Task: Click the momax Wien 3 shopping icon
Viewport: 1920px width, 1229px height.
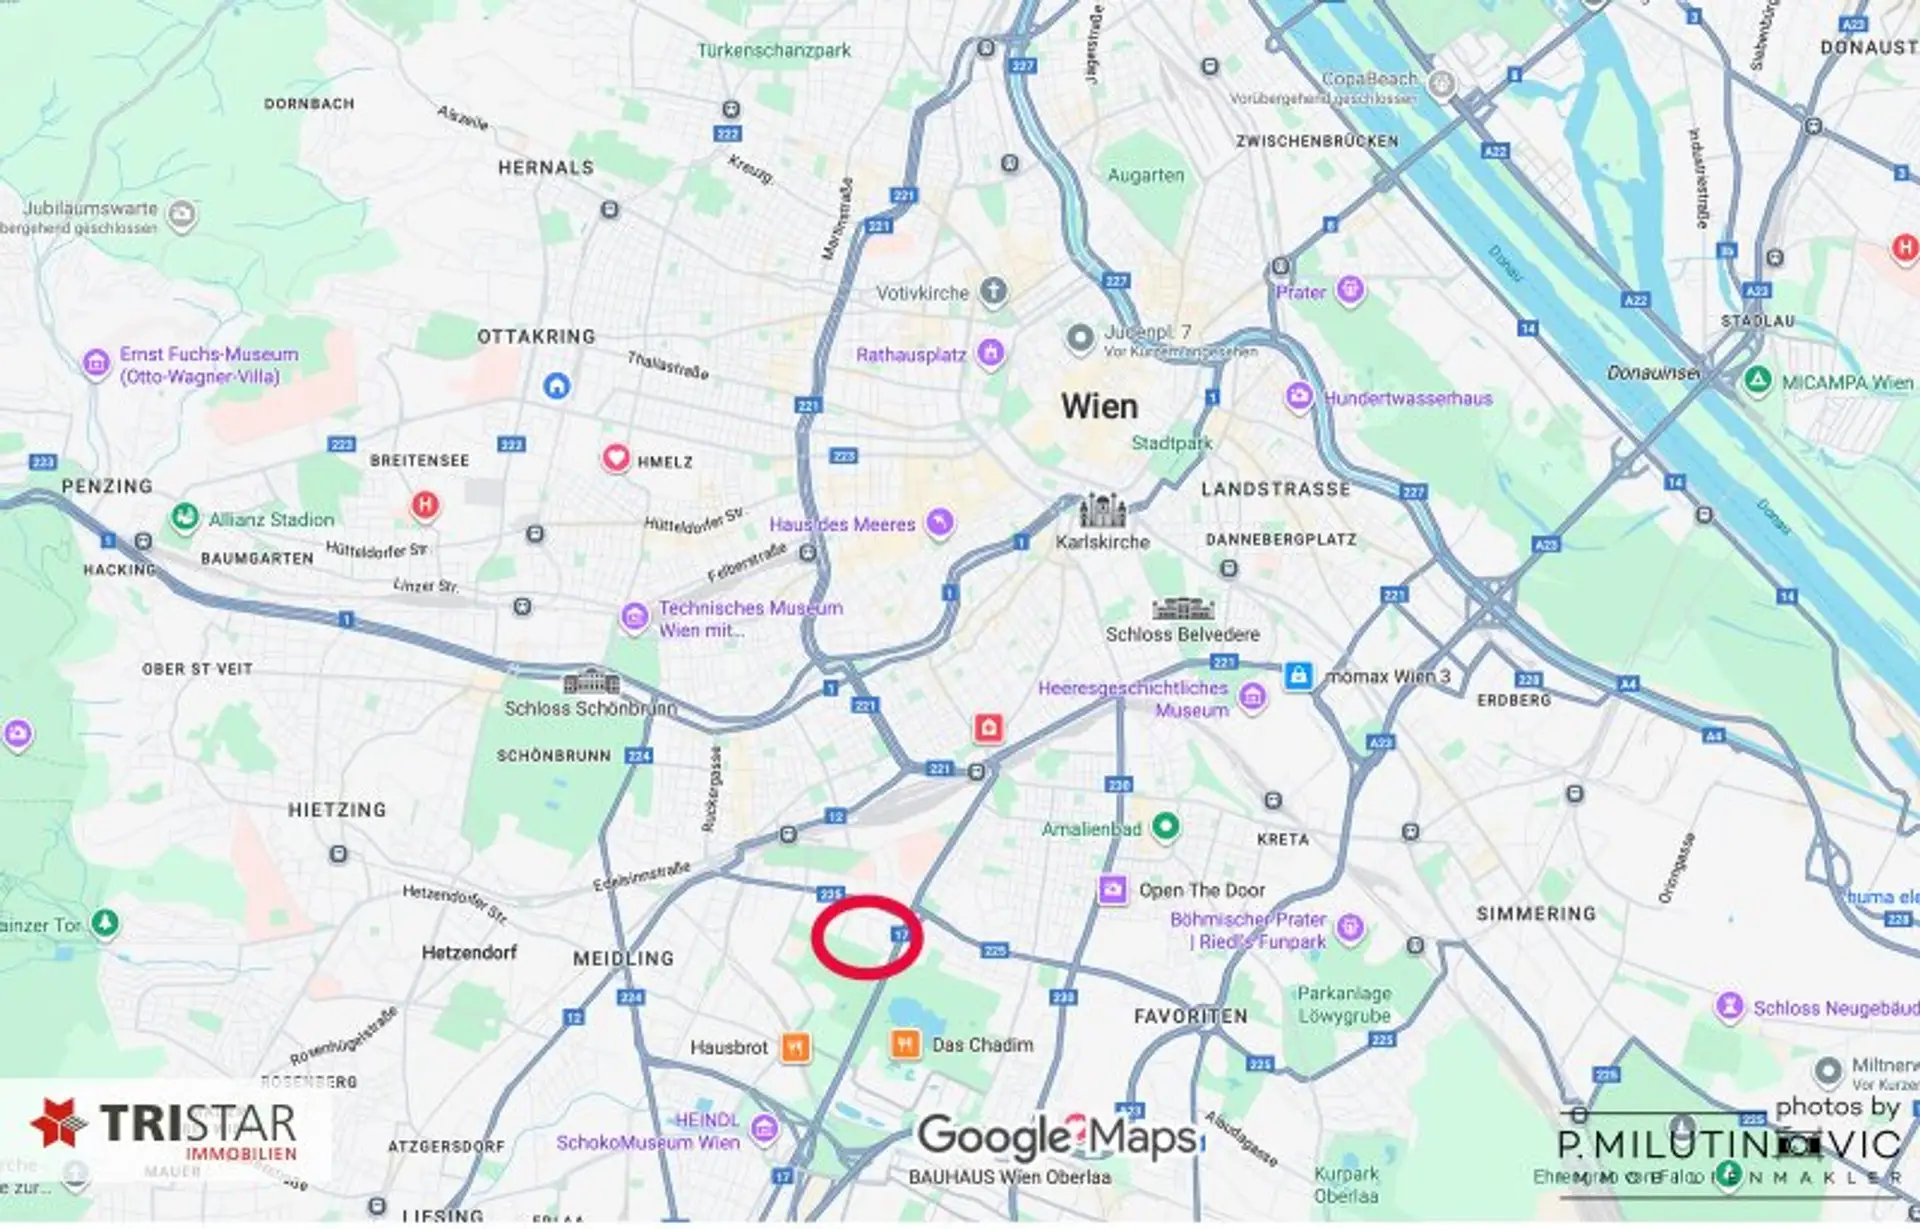Action: [1298, 676]
